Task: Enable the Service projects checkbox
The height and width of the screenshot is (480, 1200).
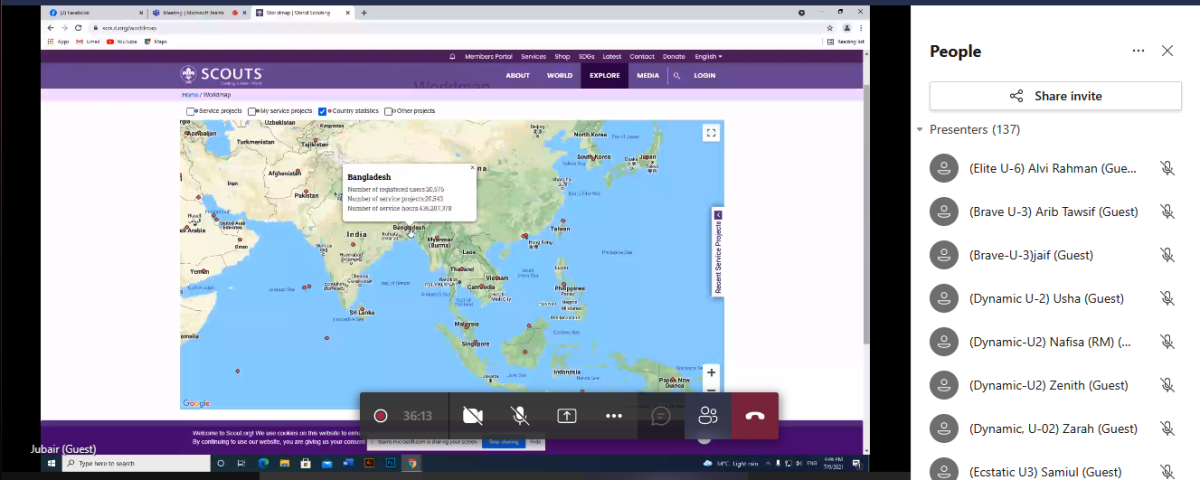Action: click(x=191, y=111)
